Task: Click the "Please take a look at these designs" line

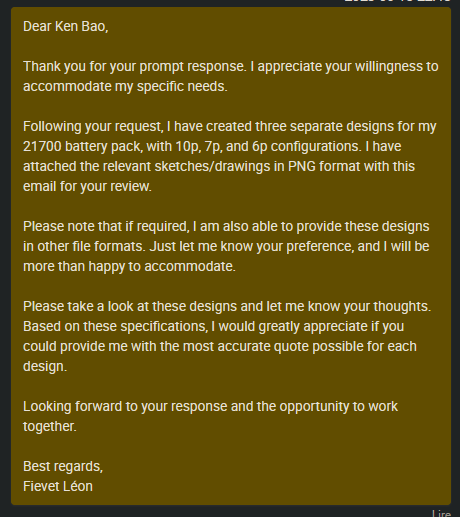Action: tap(227, 307)
